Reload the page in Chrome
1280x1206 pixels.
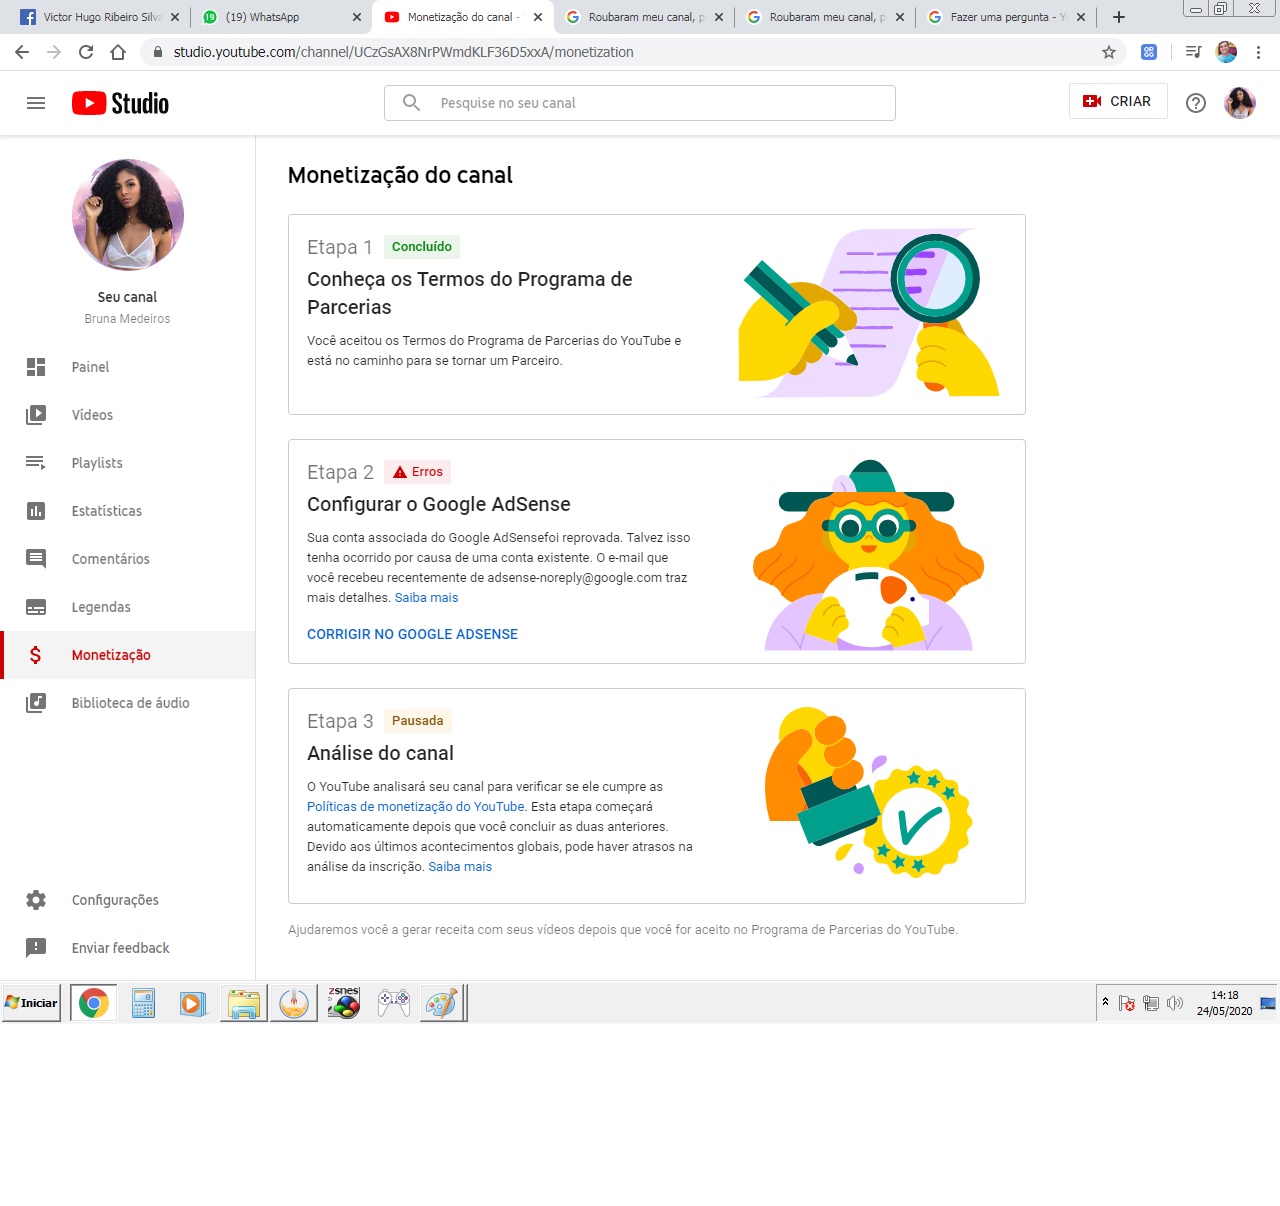pos(86,52)
